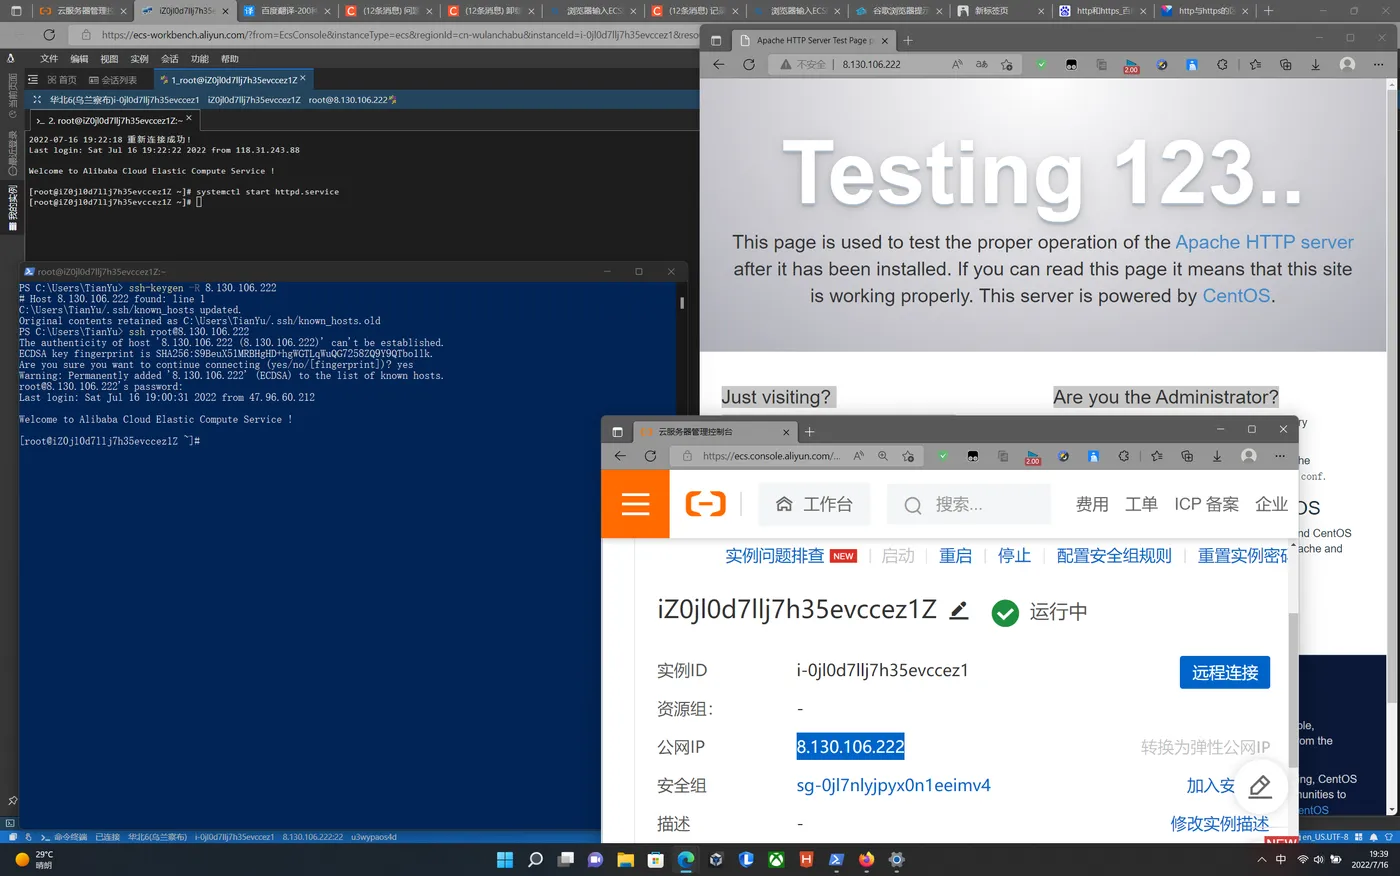
Task: Click the 重启 restart link
Action: pos(955,556)
